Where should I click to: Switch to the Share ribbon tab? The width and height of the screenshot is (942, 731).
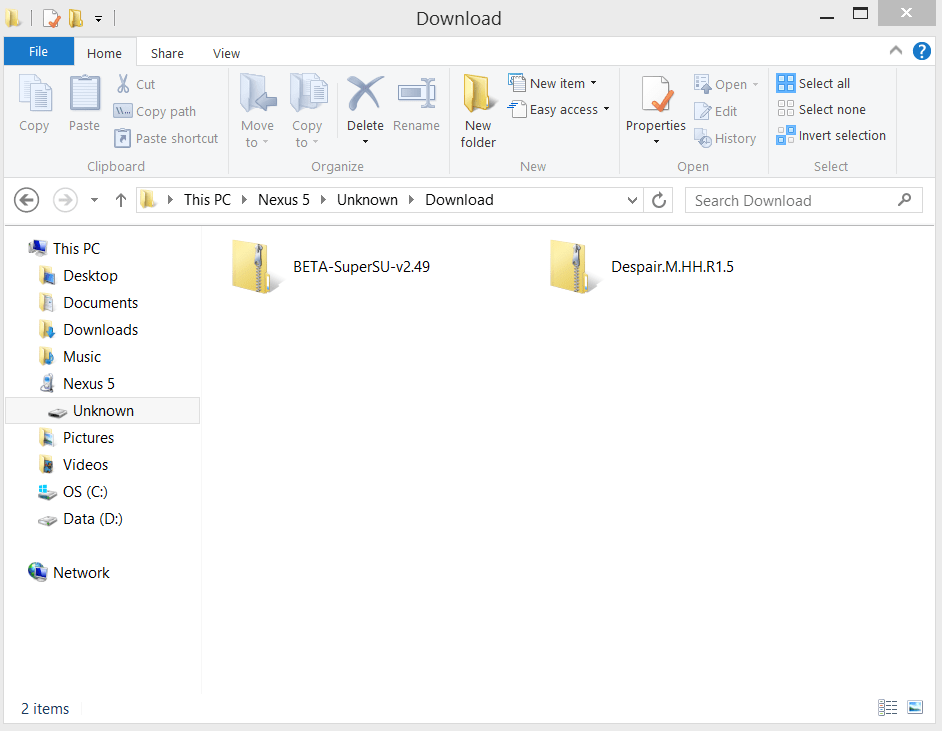(x=167, y=53)
